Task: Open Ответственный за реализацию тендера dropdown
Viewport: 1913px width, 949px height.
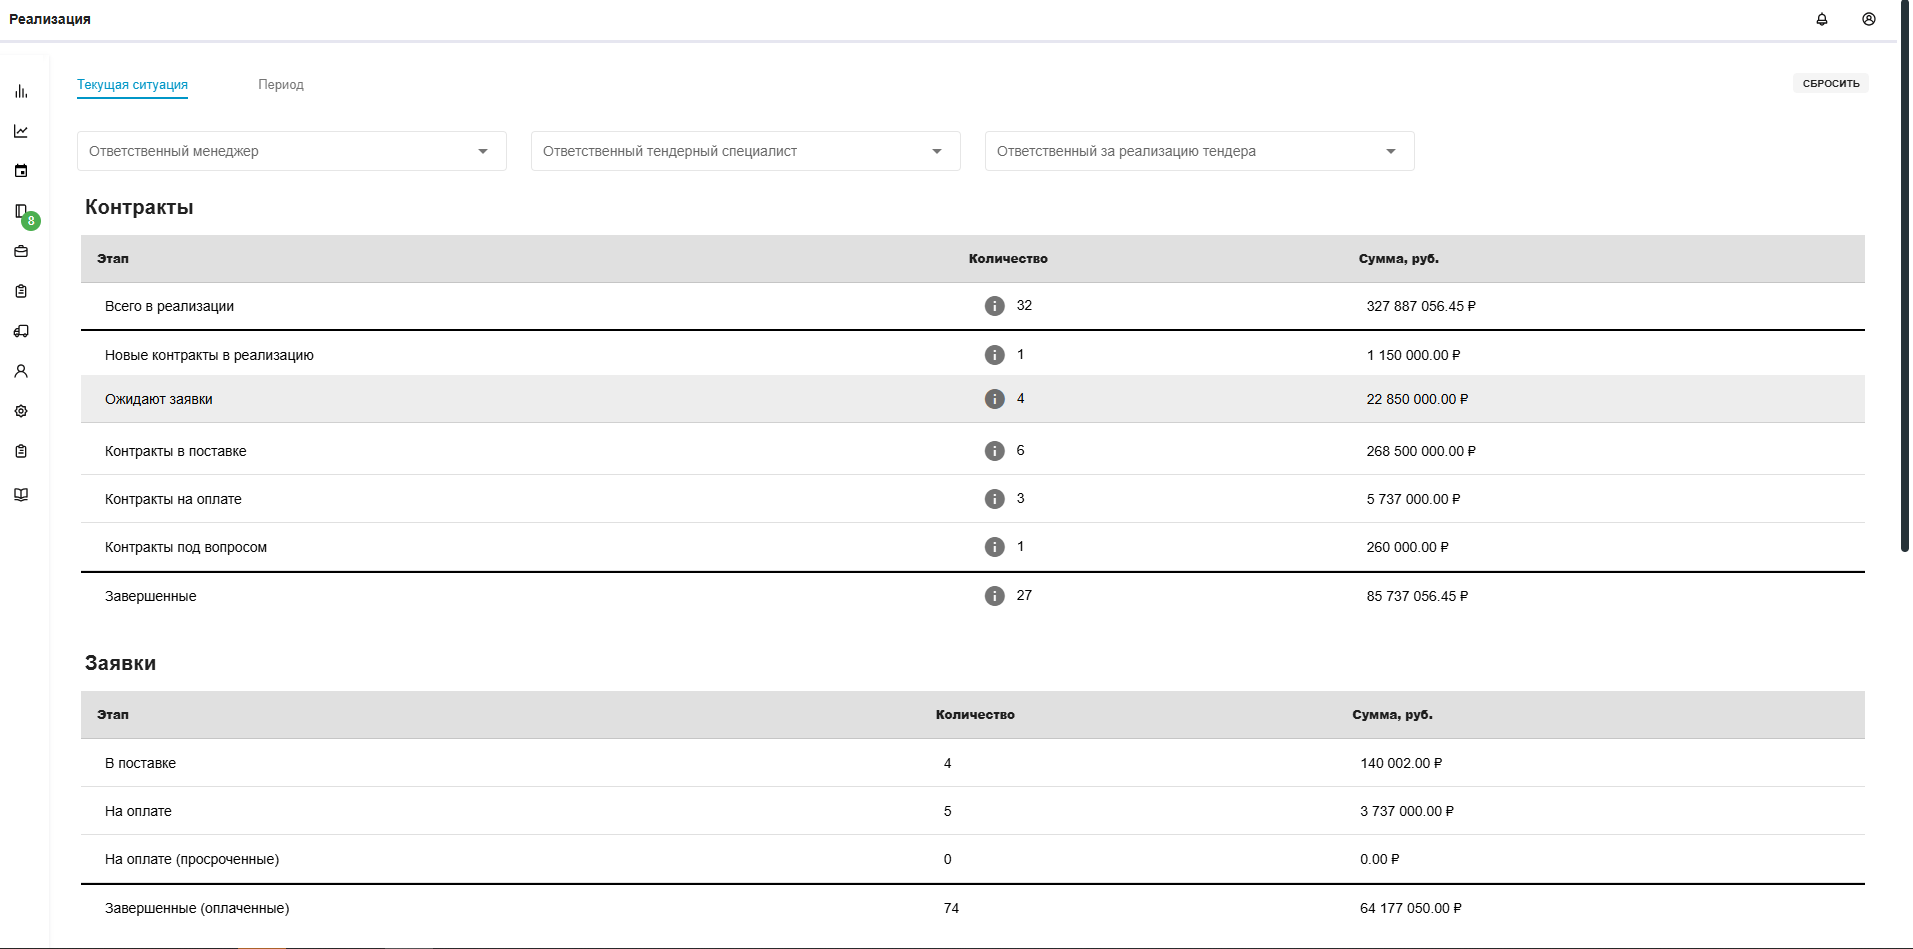Action: point(1200,151)
